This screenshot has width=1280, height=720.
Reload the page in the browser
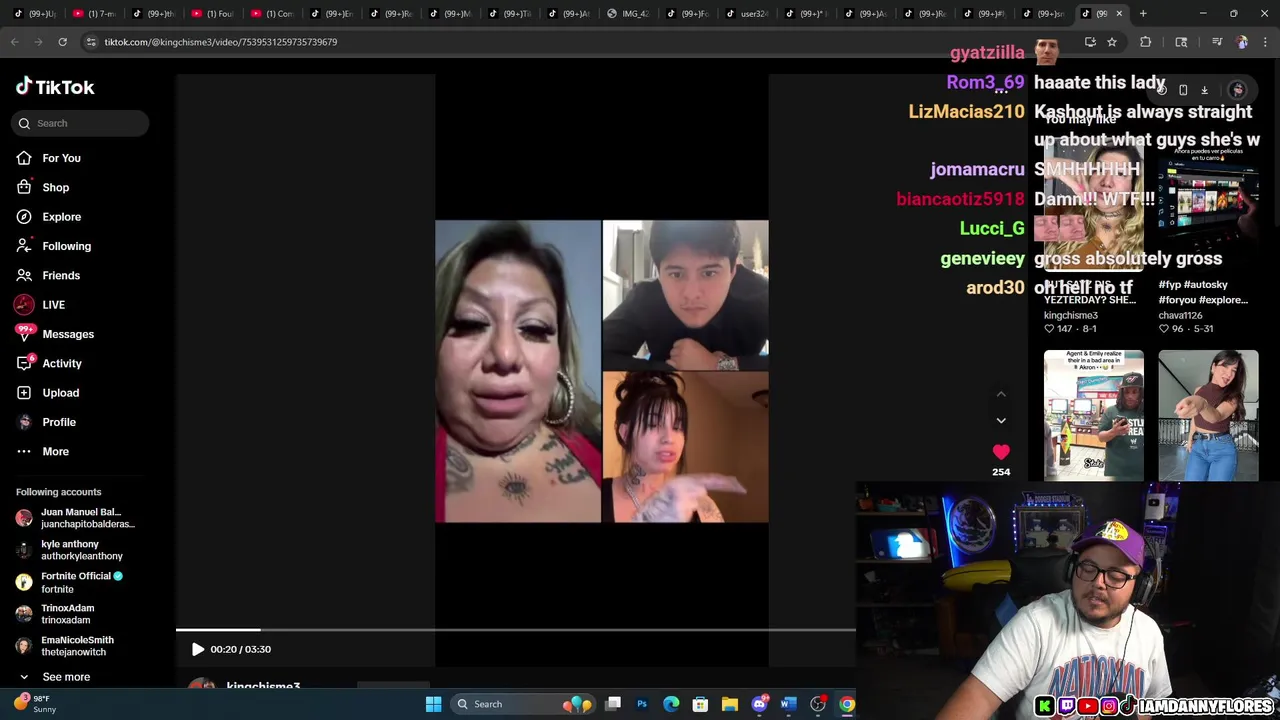click(x=62, y=42)
